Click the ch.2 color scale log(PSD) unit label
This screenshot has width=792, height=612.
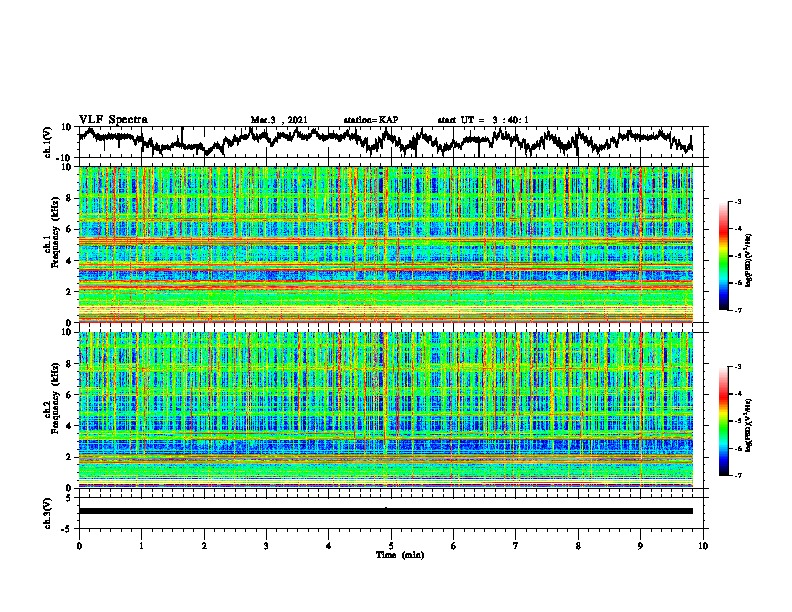click(749, 426)
